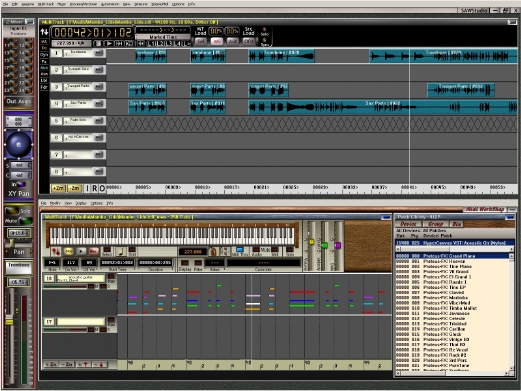The width and height of the screenshot is (521, 391).
Task: Select 'Proteus-FX Grand Piano' patch in library
Action: [x=452, y=256]
